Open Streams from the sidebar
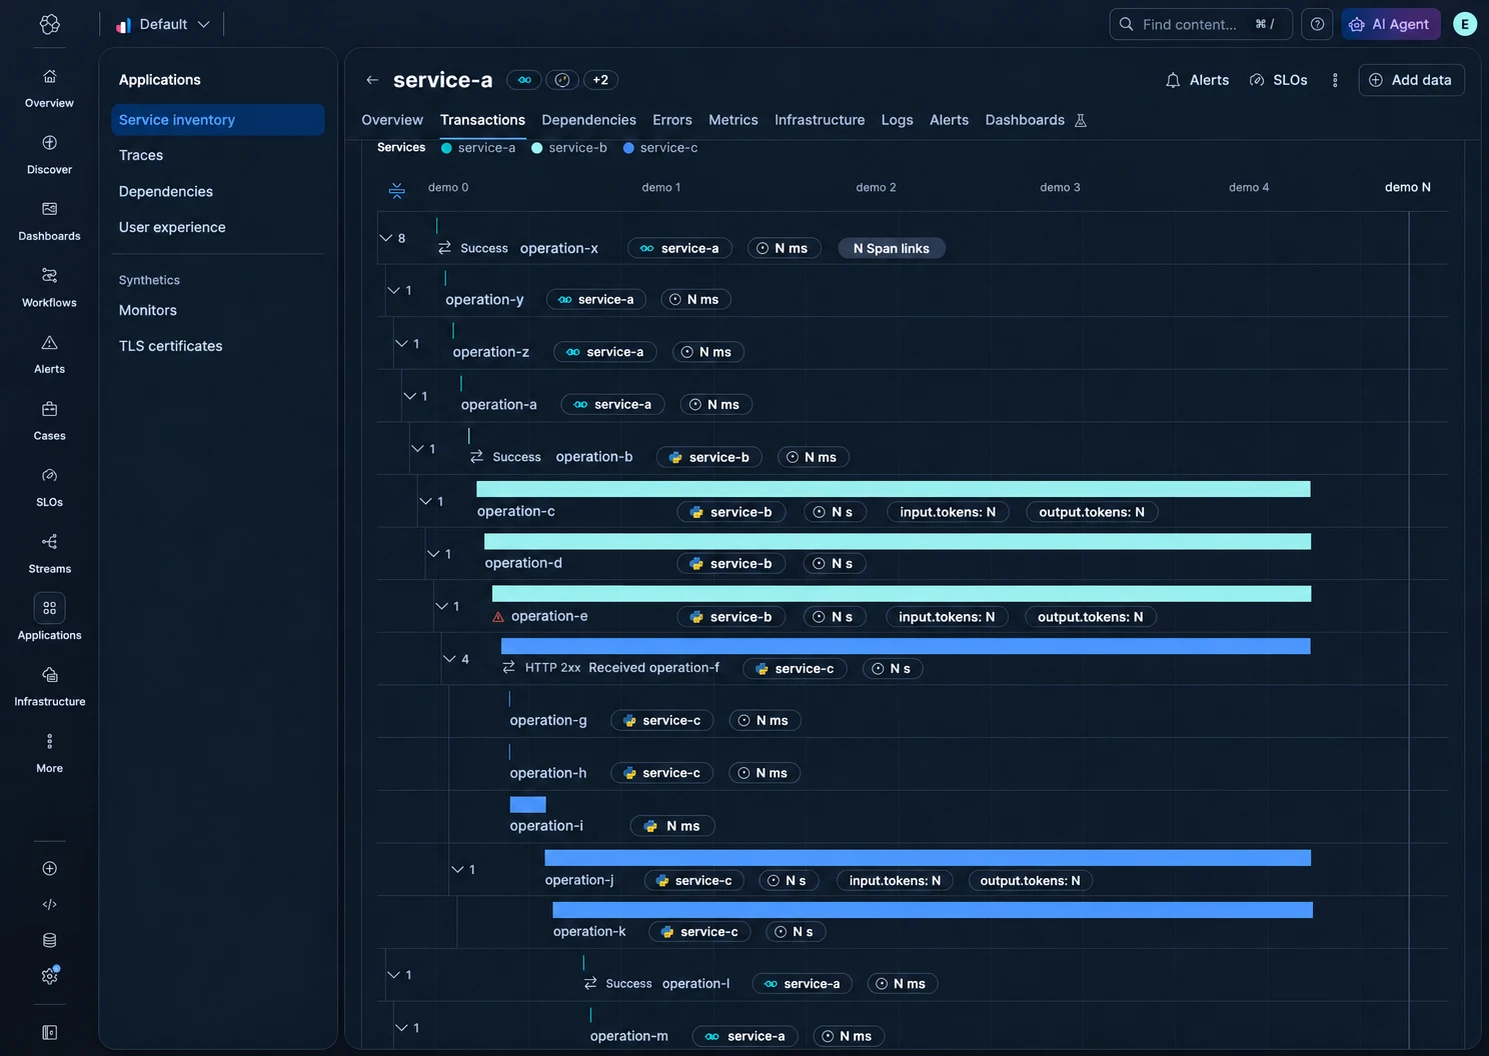 click(x=49, y=554)
